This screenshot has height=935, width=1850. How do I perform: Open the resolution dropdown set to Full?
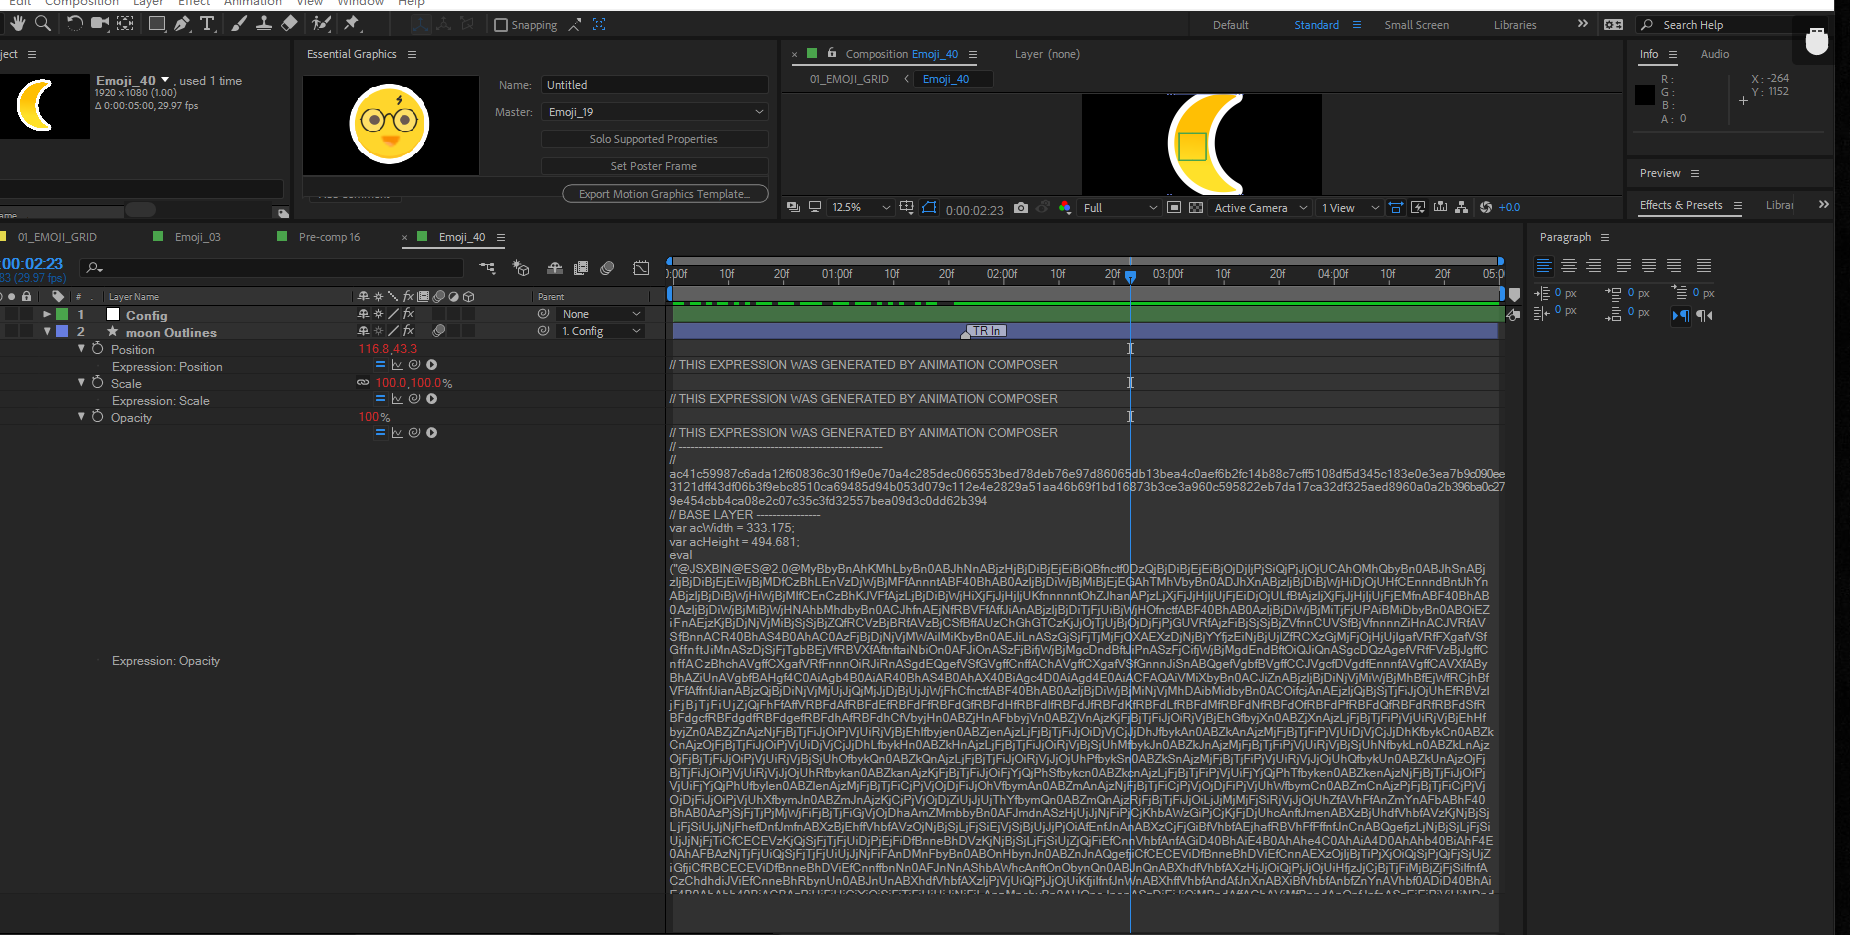(x=1120, y=208)
